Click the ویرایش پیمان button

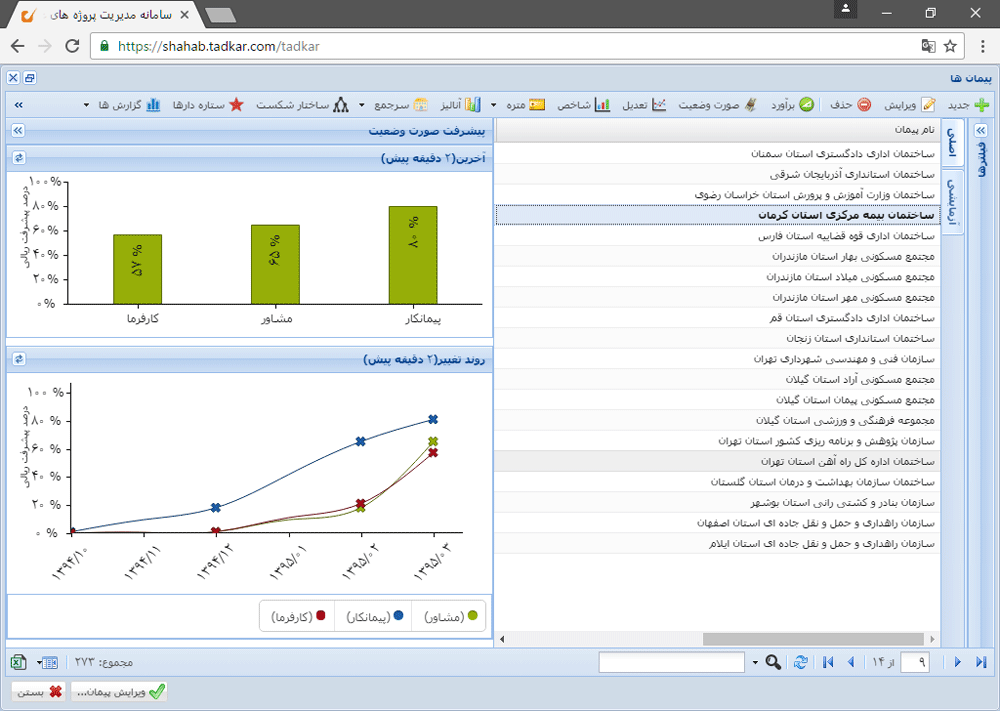click(x=118, y=691)
